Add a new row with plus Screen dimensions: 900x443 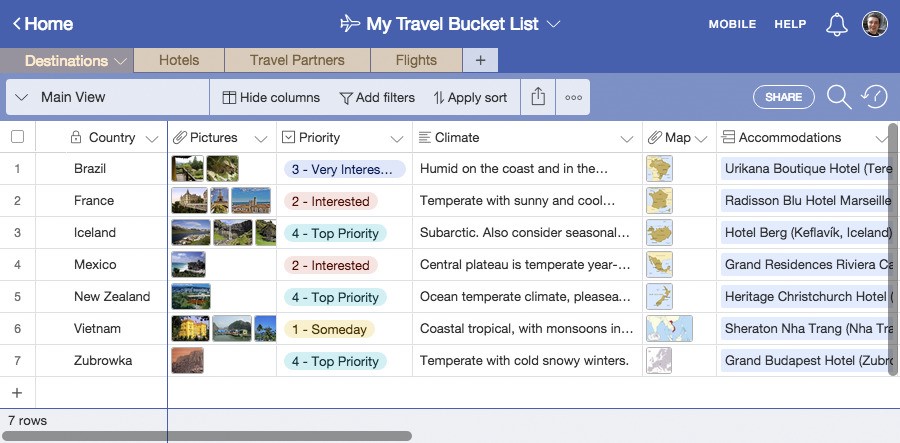[x=16, y=393]
